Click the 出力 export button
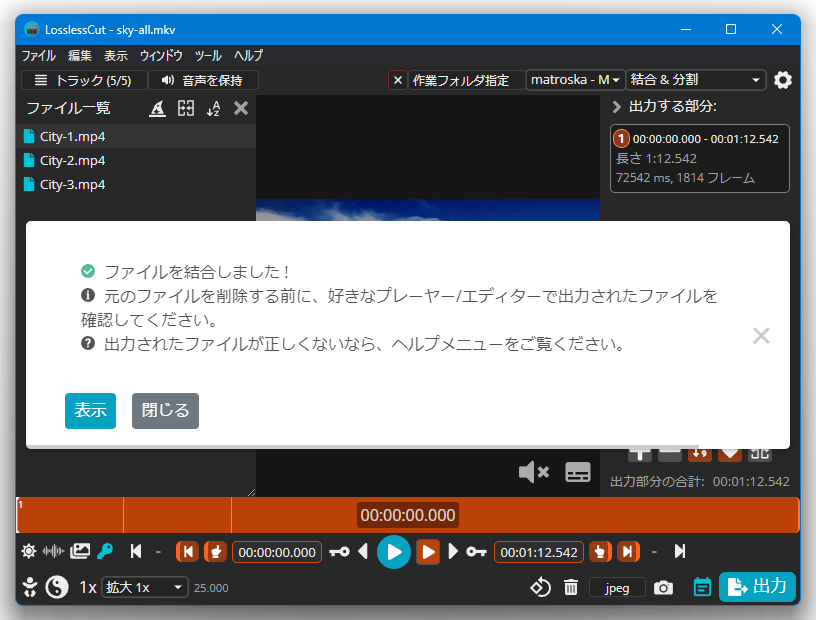 (x=757, y=587)
